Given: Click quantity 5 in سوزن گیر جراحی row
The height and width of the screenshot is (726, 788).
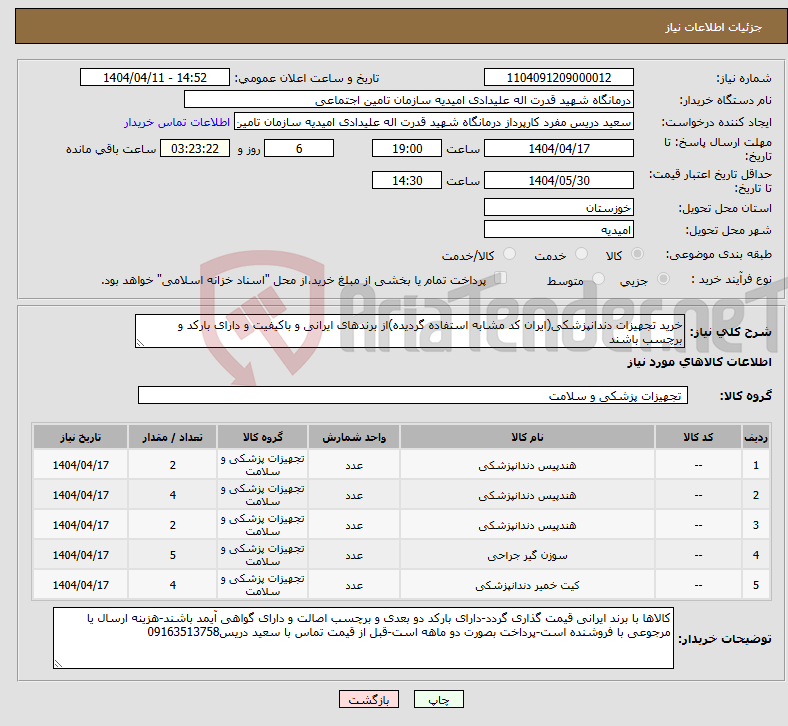Looking at the screenshot, I should (172, 555).
